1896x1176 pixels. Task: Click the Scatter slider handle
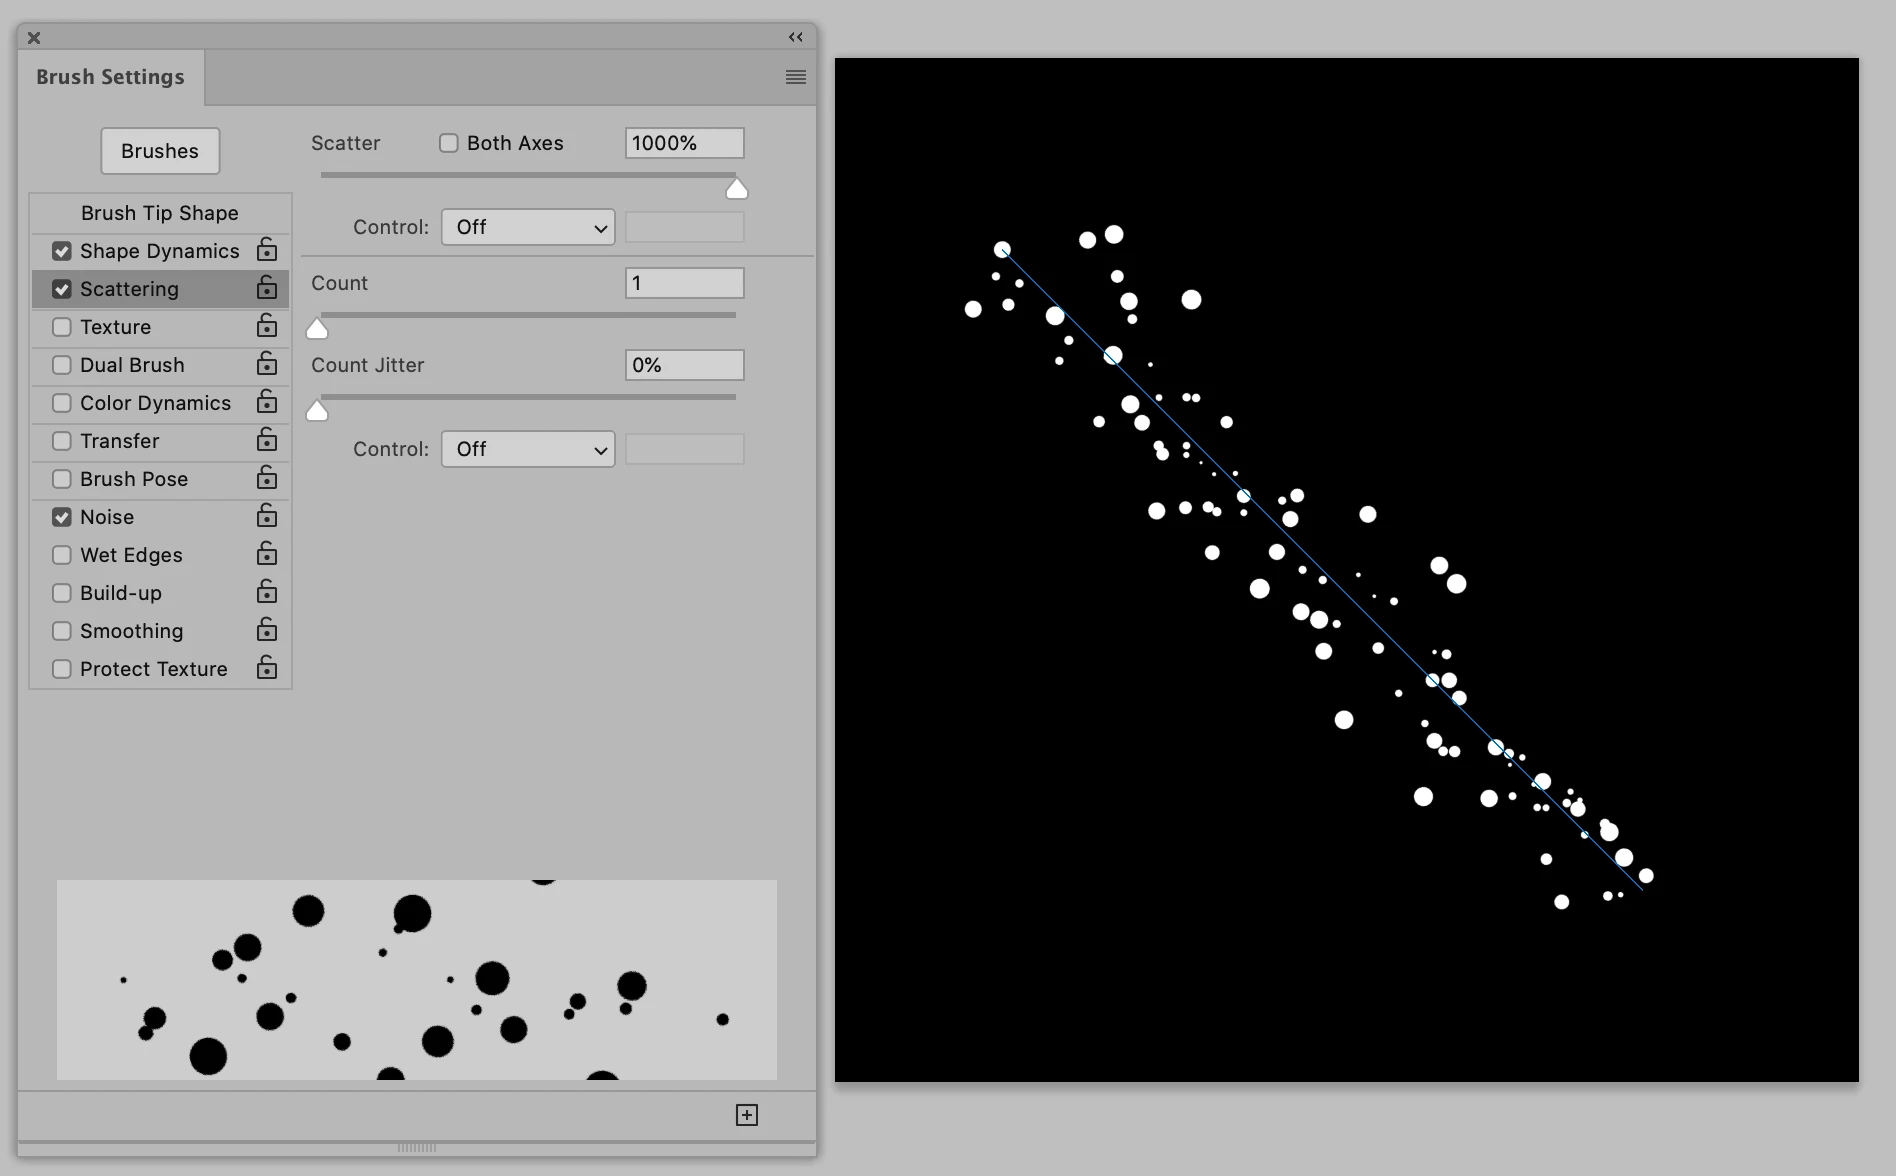(x=737, y=189)
